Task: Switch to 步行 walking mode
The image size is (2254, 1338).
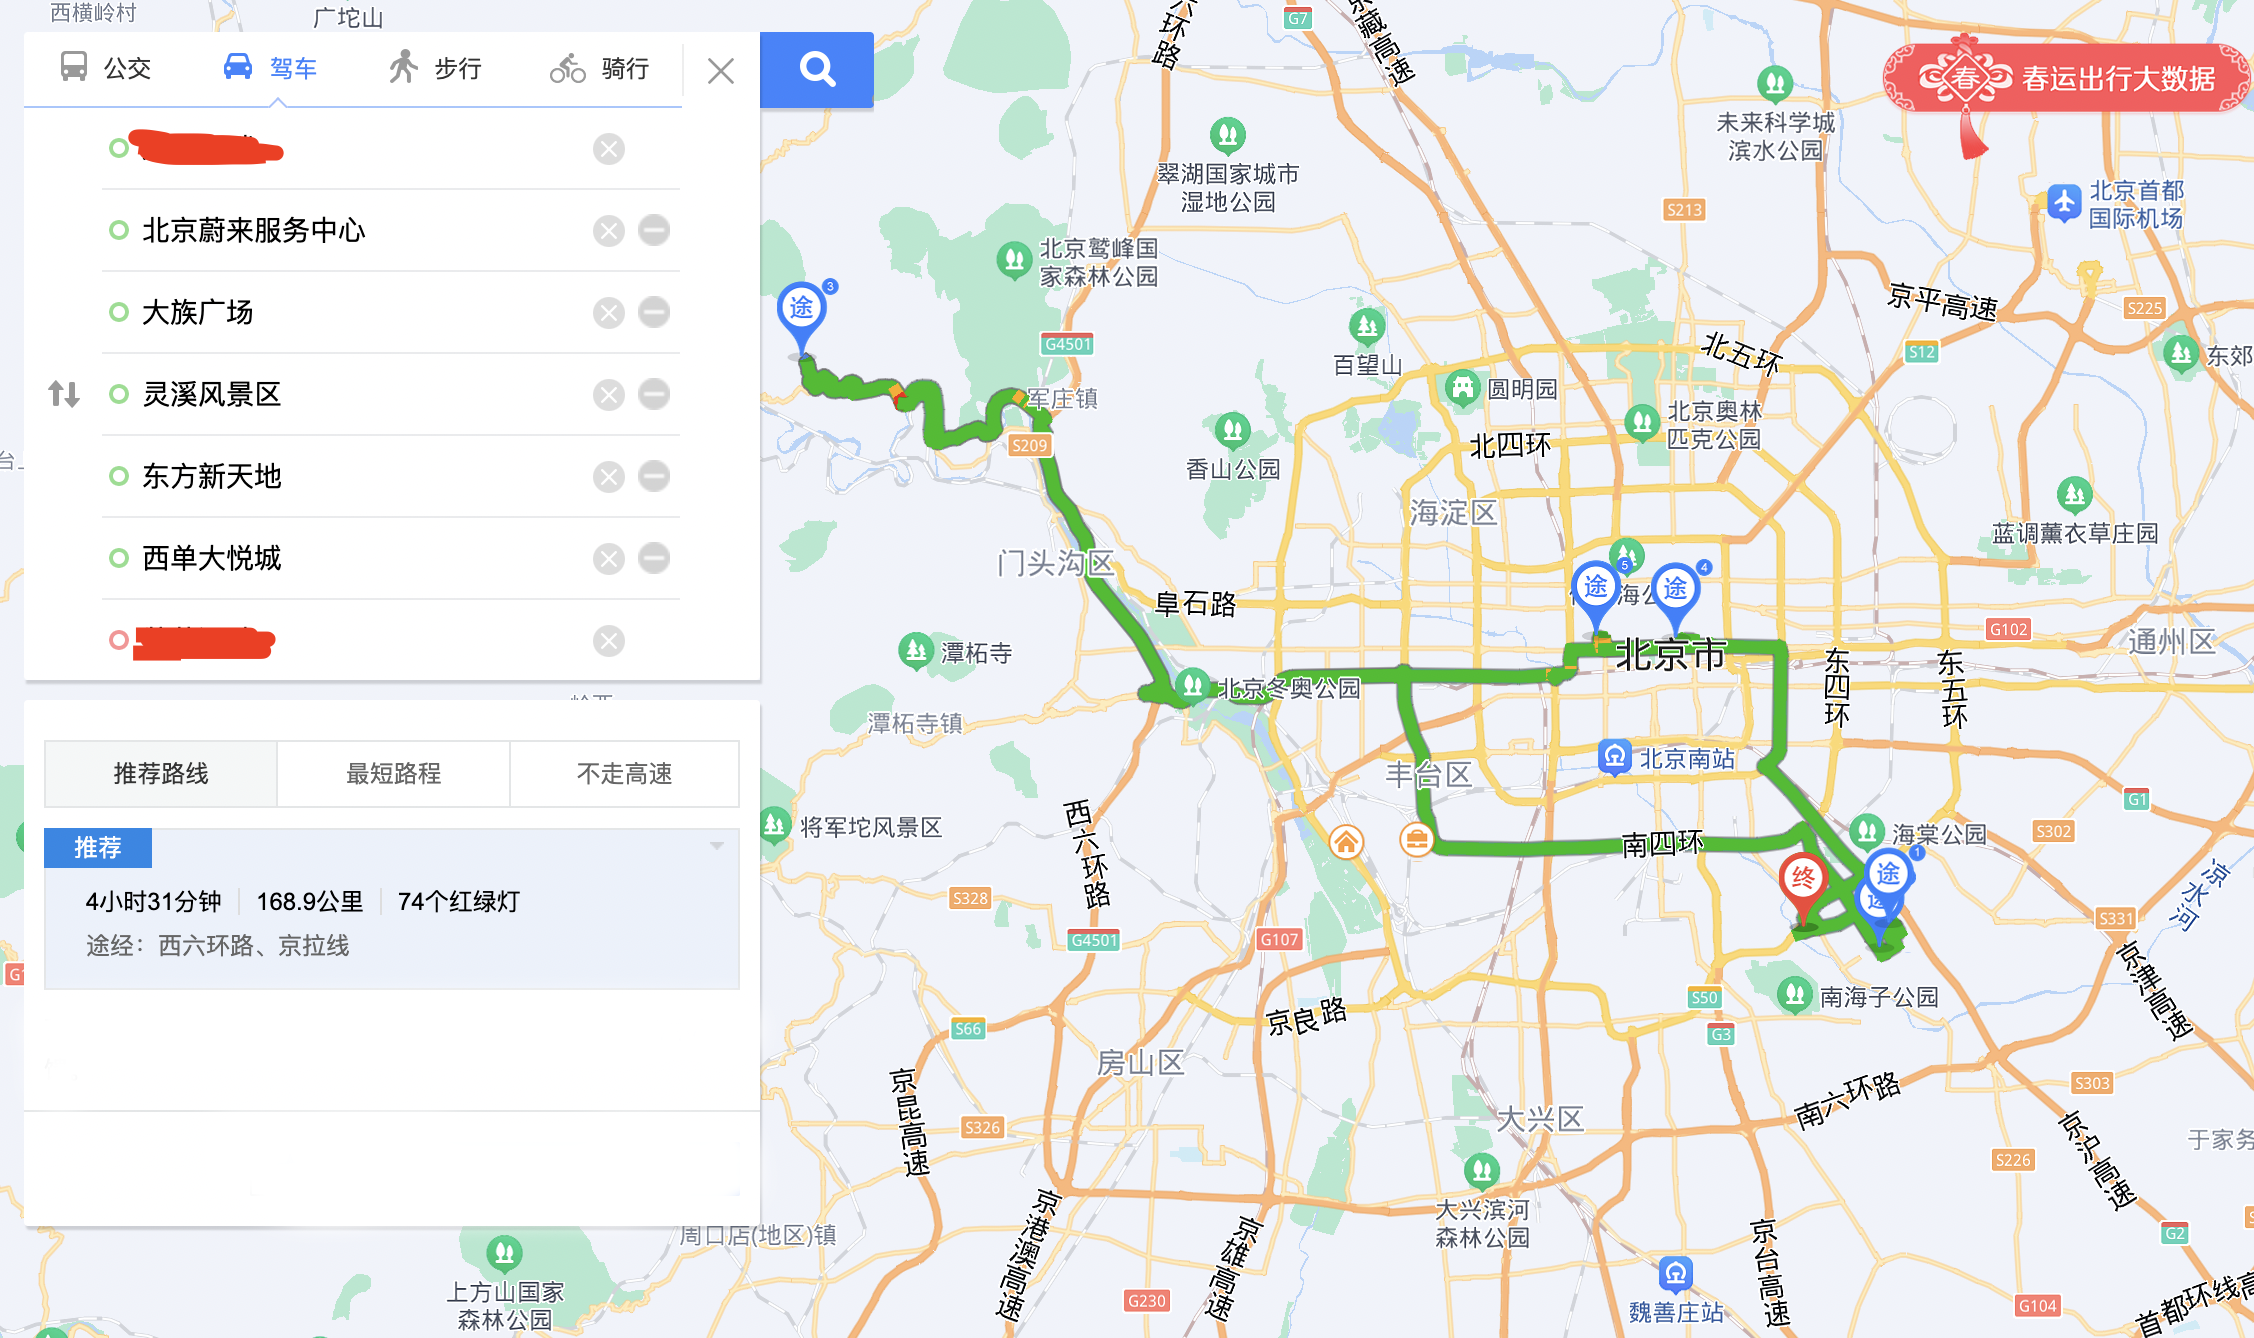Action: [435, 68]
